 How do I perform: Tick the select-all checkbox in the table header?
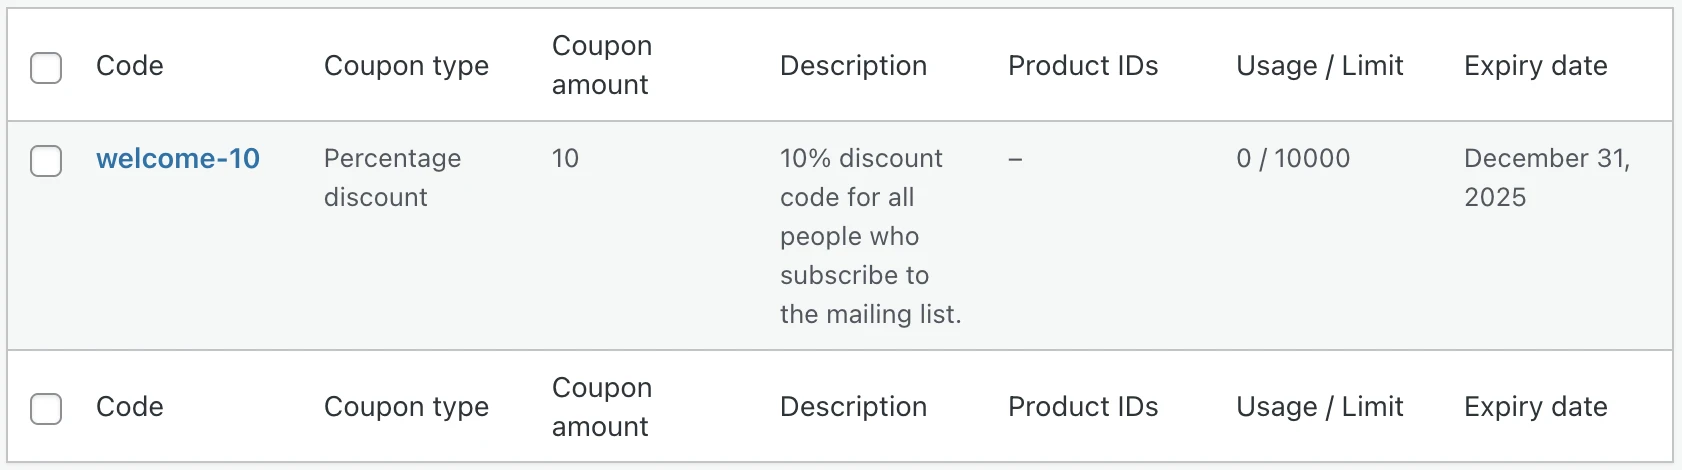tap(46, 68)
